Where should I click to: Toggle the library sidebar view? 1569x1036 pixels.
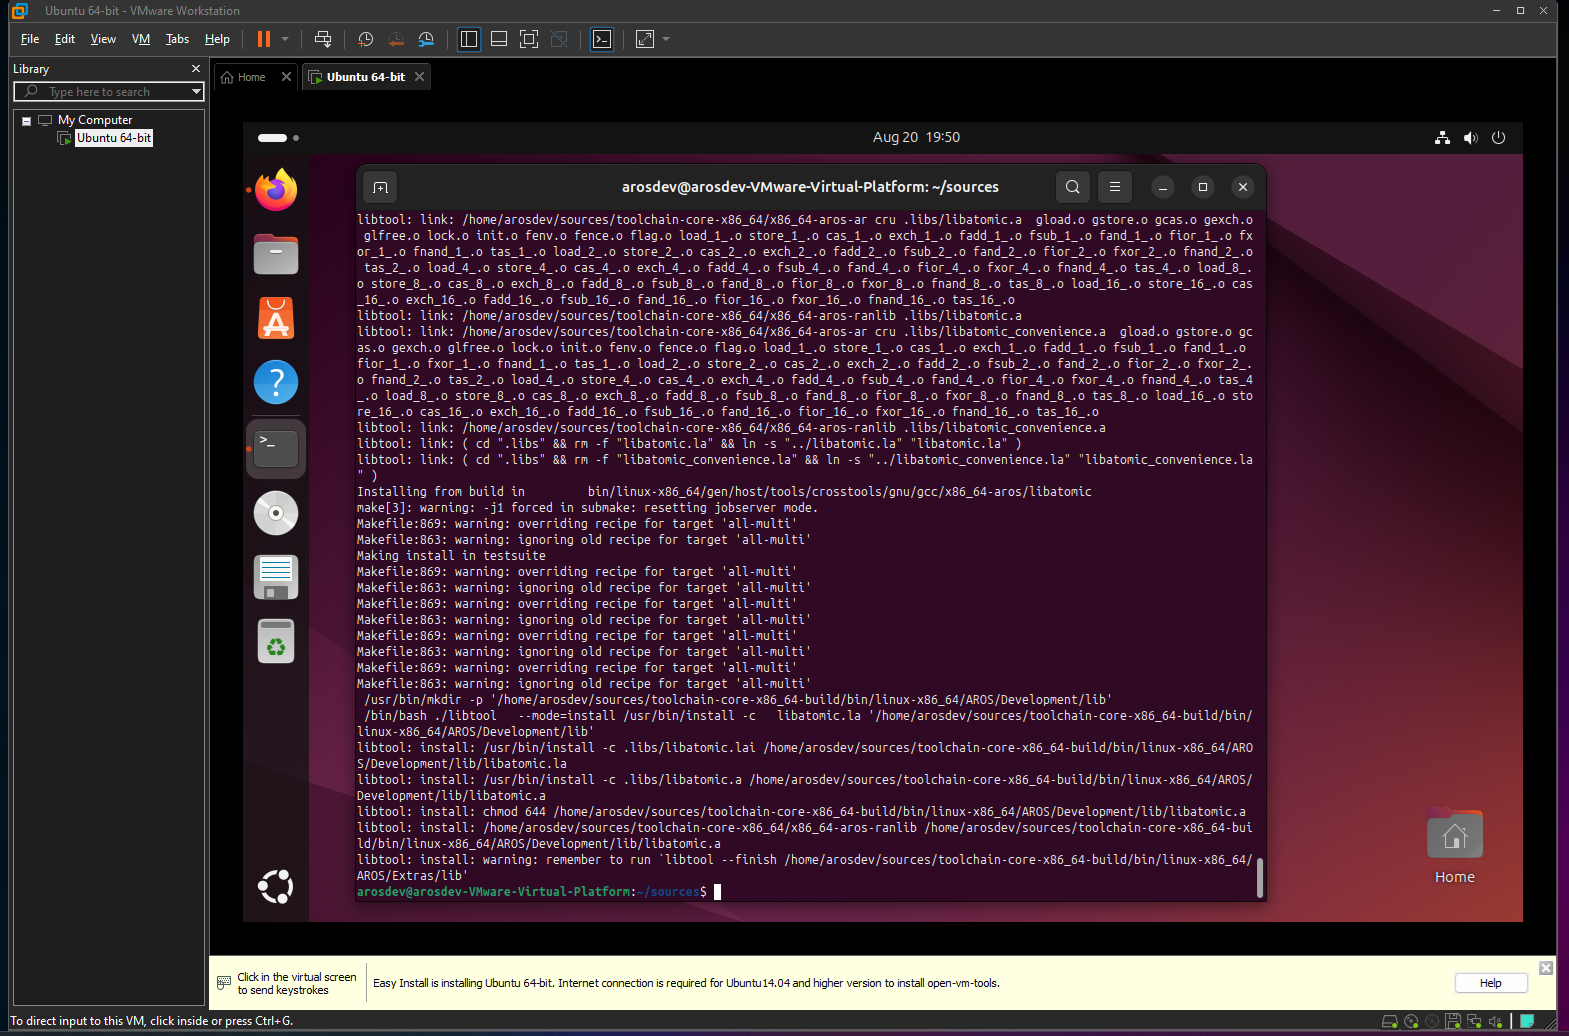[x=469, y=39]
